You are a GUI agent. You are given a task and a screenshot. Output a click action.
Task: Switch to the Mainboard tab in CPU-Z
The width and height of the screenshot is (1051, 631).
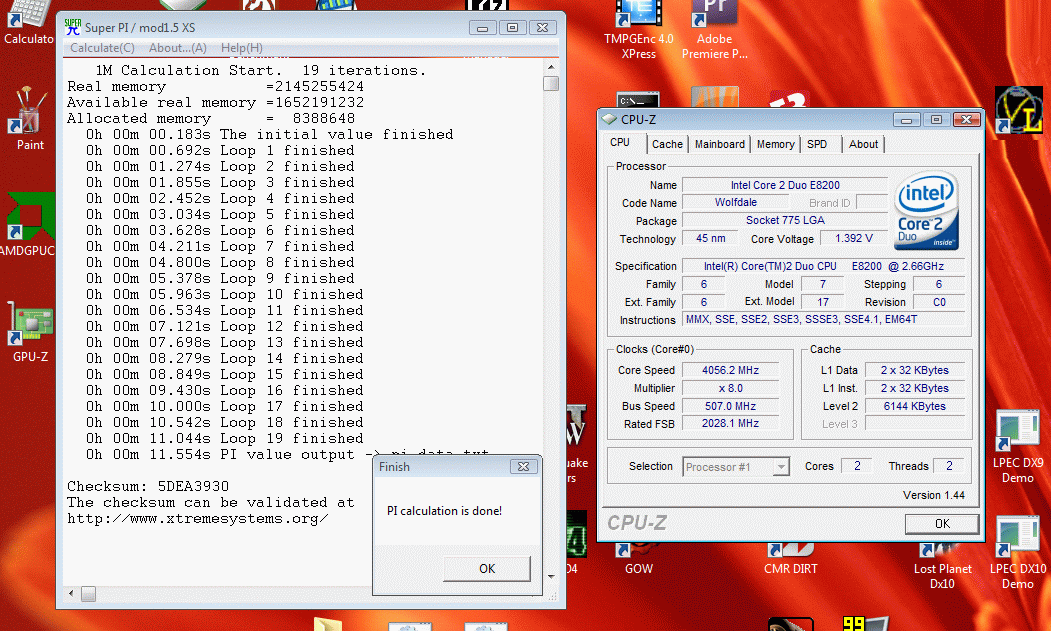coord(719,144)
